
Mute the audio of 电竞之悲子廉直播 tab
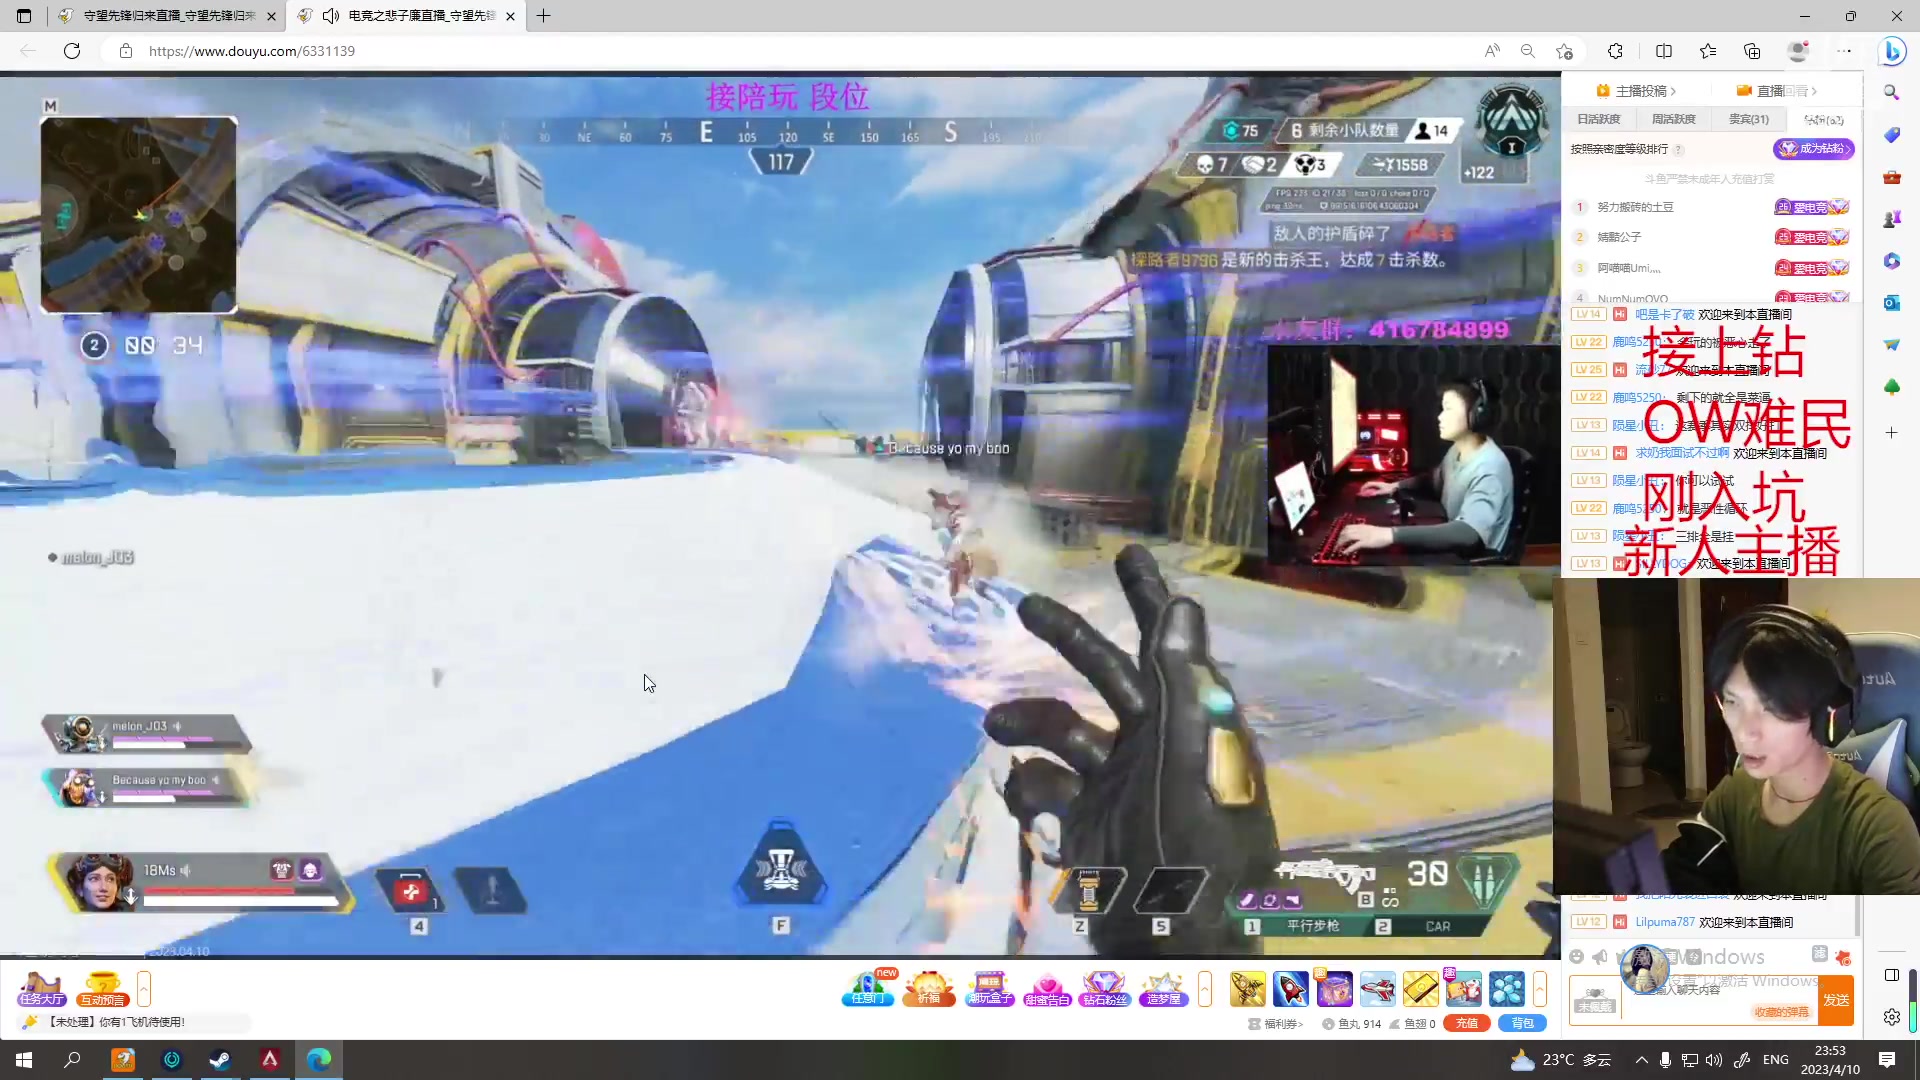(x=331, y=16)
